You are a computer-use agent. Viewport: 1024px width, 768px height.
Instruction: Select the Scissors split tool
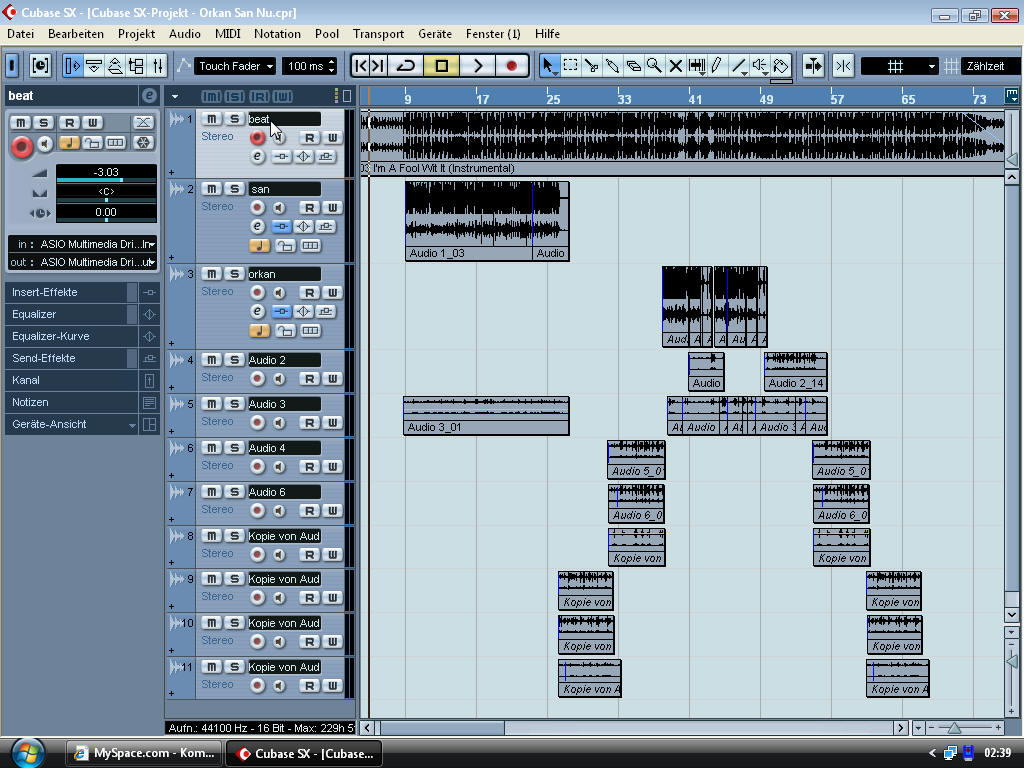[591, 65]
